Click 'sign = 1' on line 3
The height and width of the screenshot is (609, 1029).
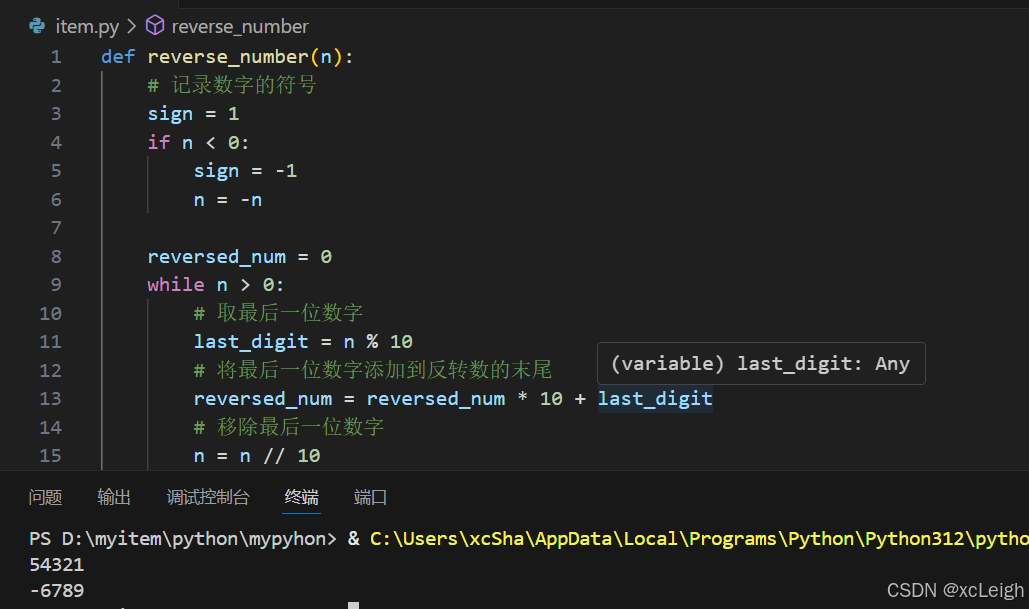(x=193, y=114)
